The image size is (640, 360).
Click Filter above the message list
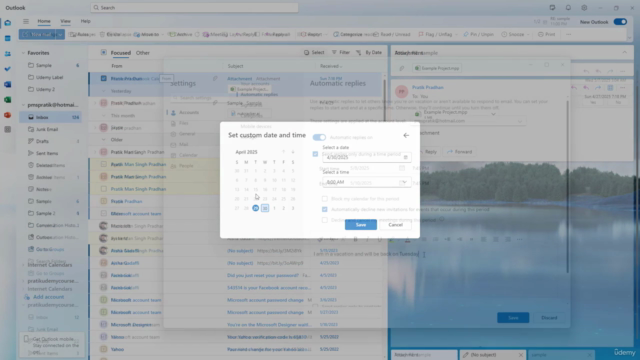click(x=341, y=52)
